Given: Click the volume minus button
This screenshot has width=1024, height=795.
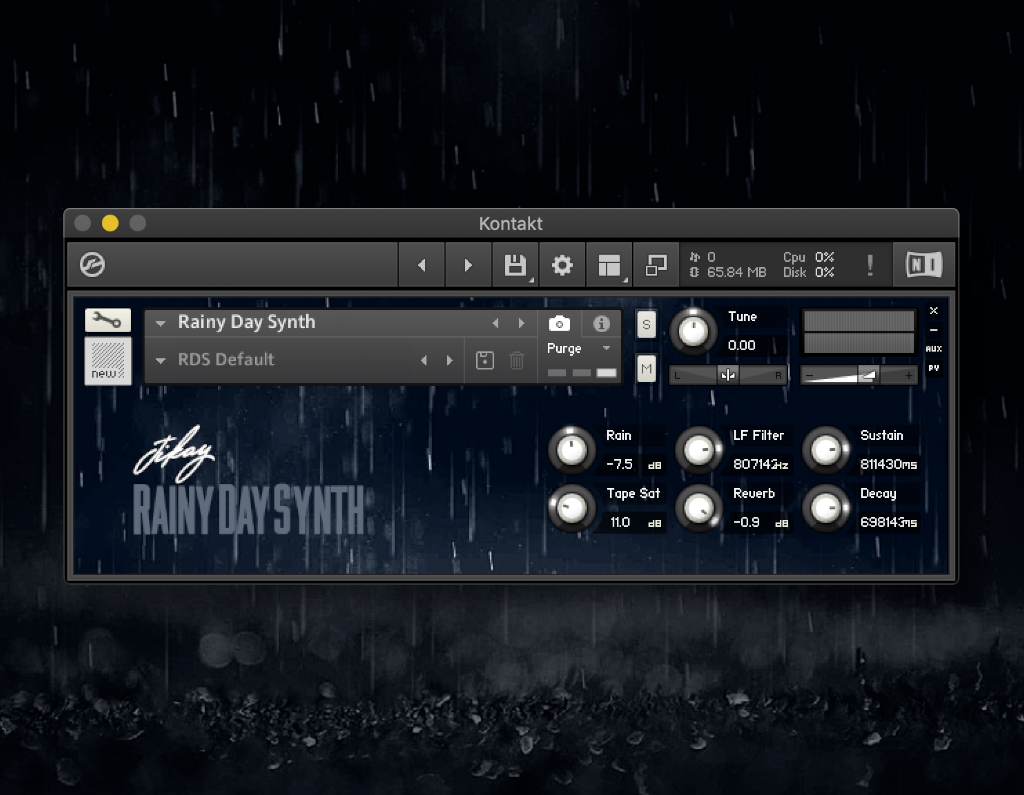Looking at the screenshot, I should point(810,376).
